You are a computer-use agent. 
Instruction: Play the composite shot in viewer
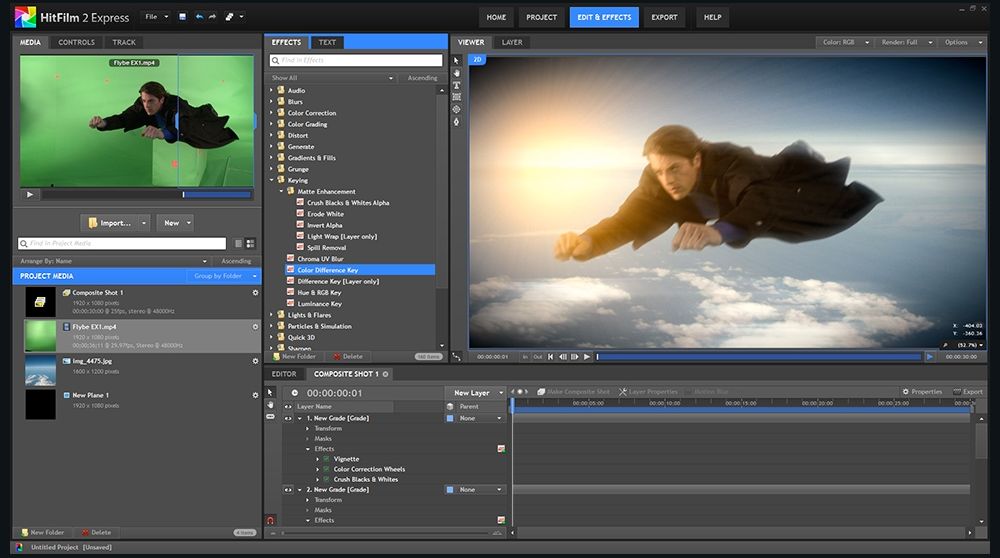tap(587, 356)
